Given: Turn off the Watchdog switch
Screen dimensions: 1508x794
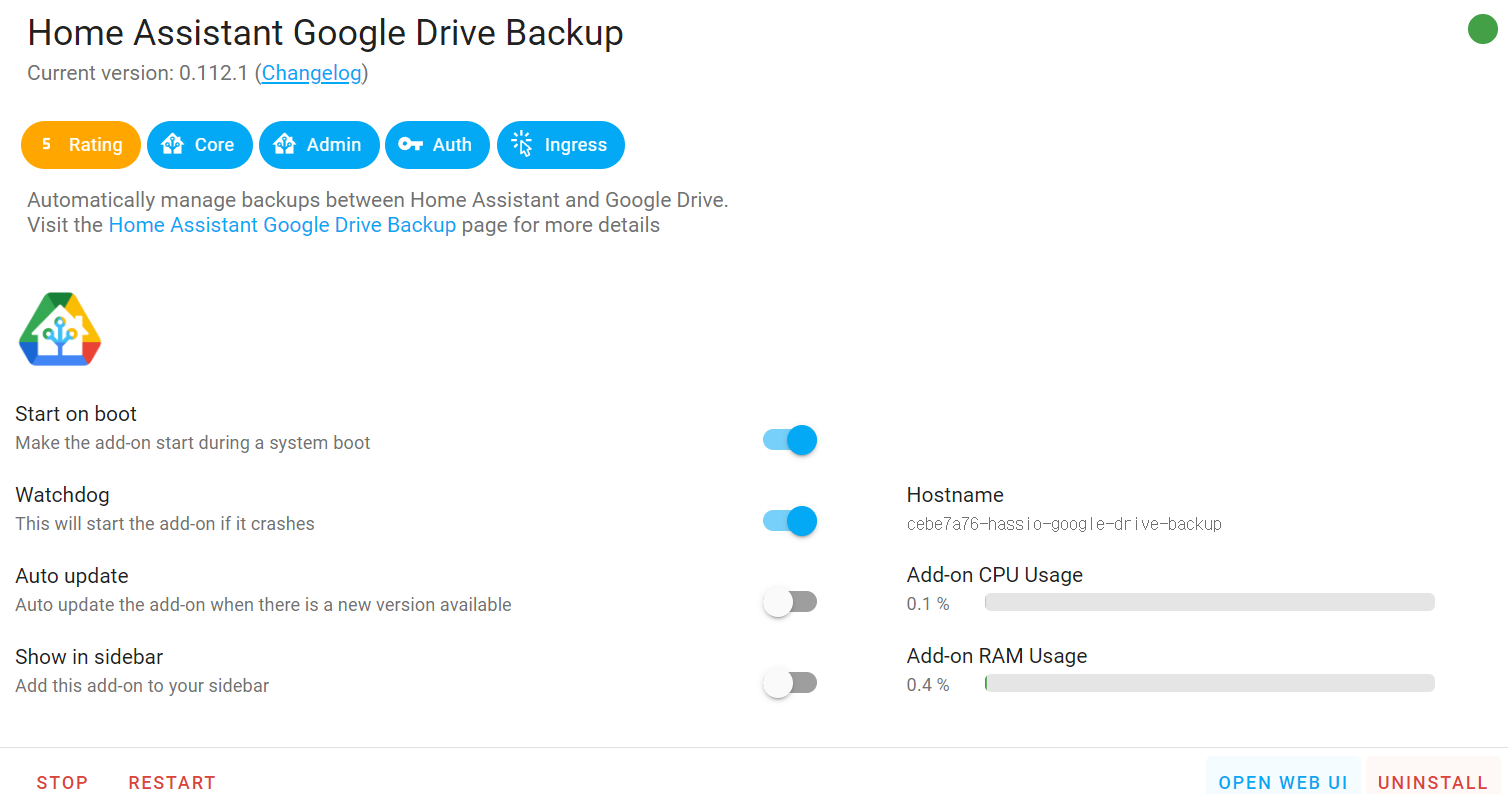Looking at the screenshot, I should (x=790, y=521).
